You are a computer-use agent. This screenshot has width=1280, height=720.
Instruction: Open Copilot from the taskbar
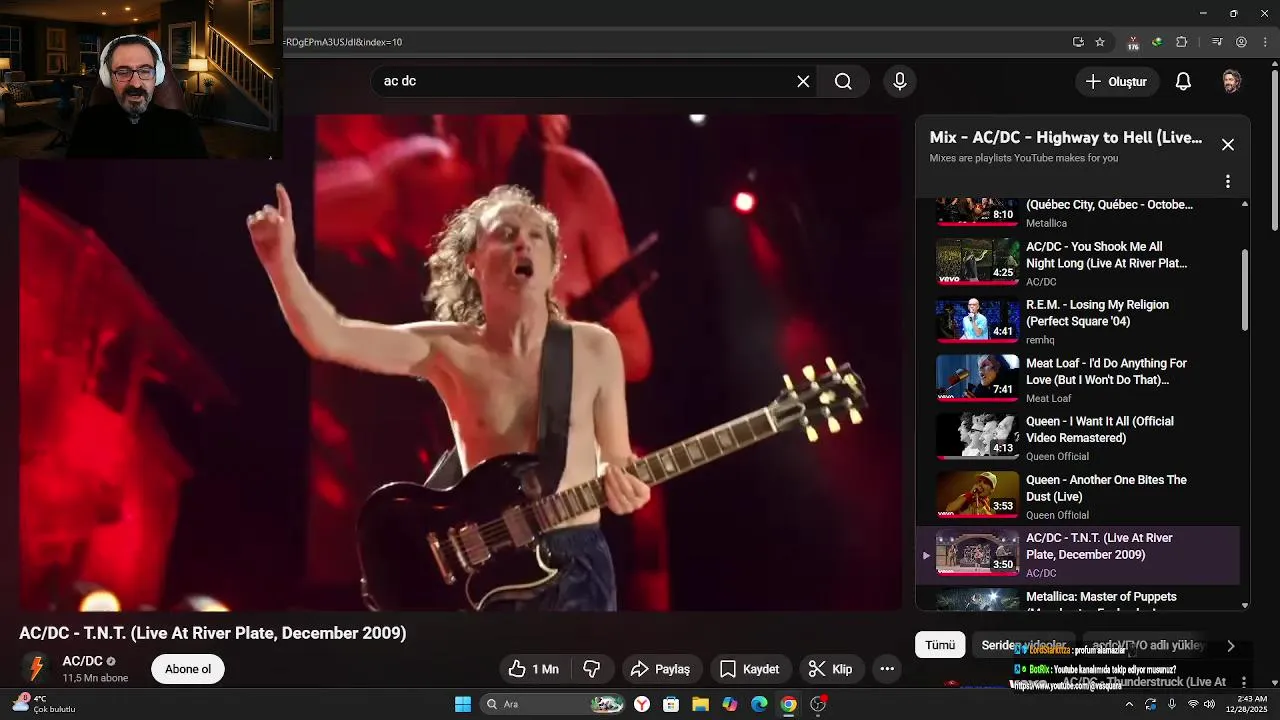click(x=730, y=704)
